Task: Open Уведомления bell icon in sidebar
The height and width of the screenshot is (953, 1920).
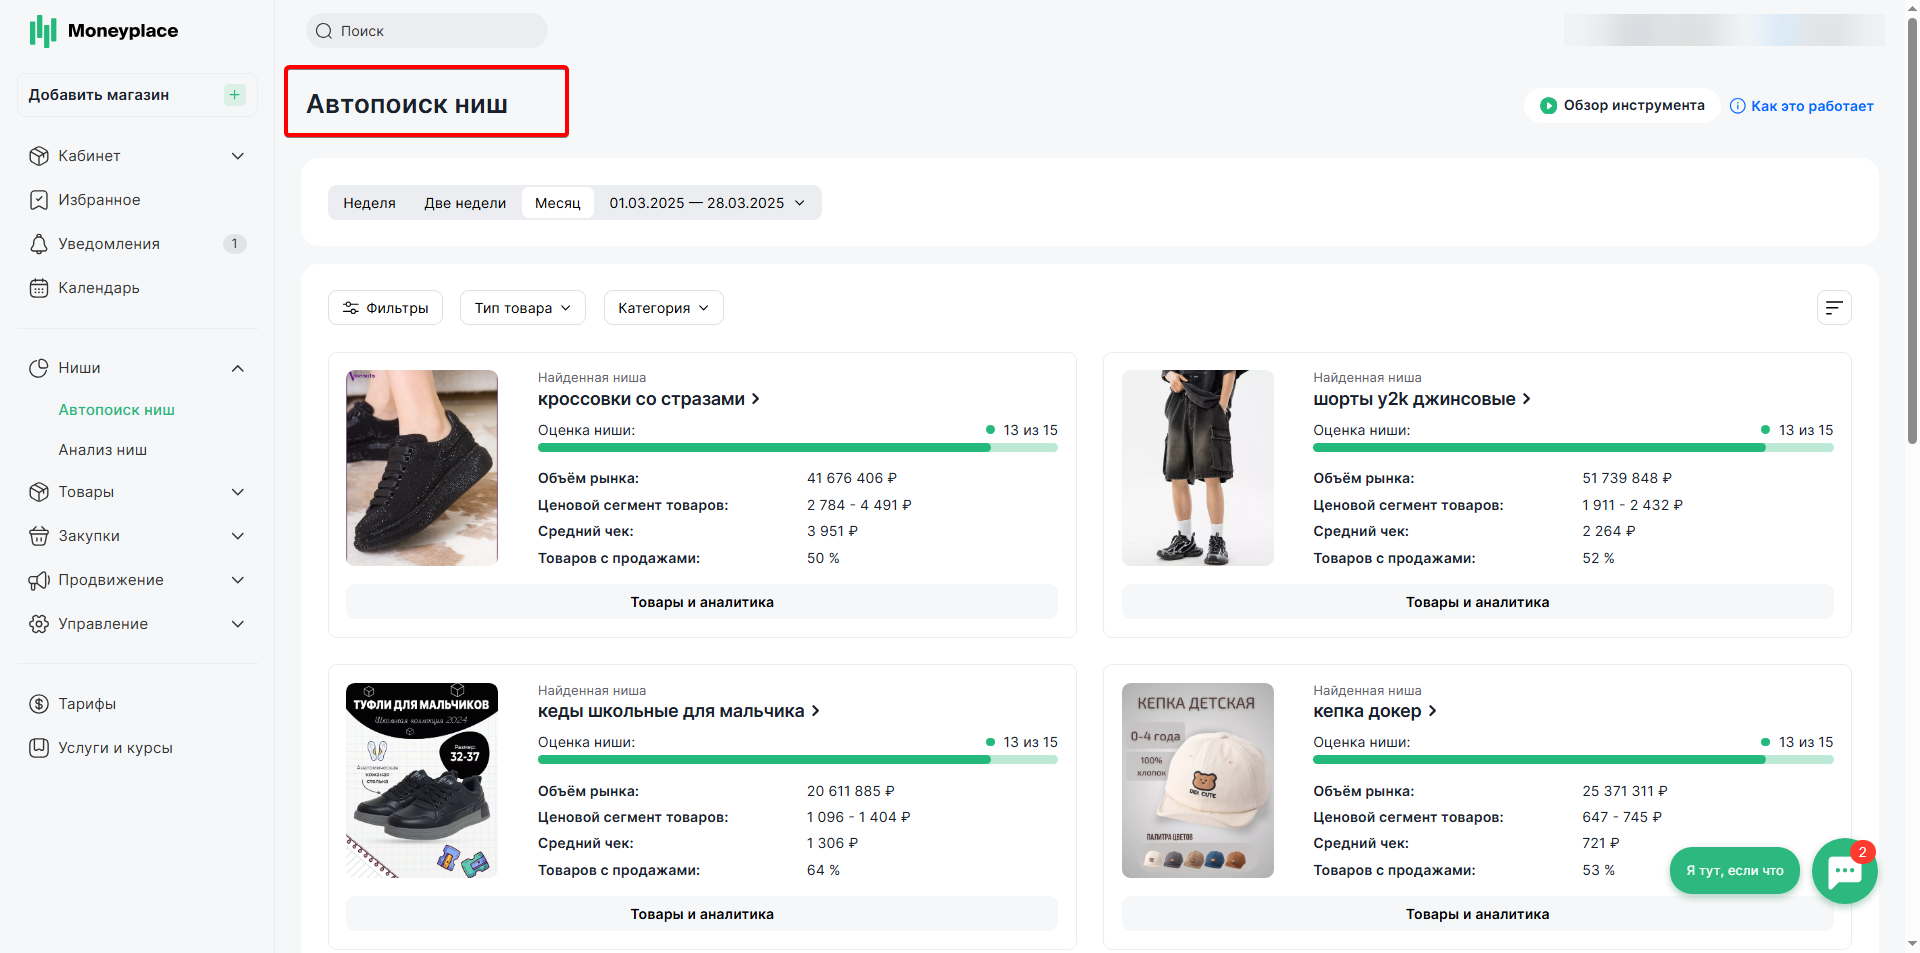Action: pos(39,244)
